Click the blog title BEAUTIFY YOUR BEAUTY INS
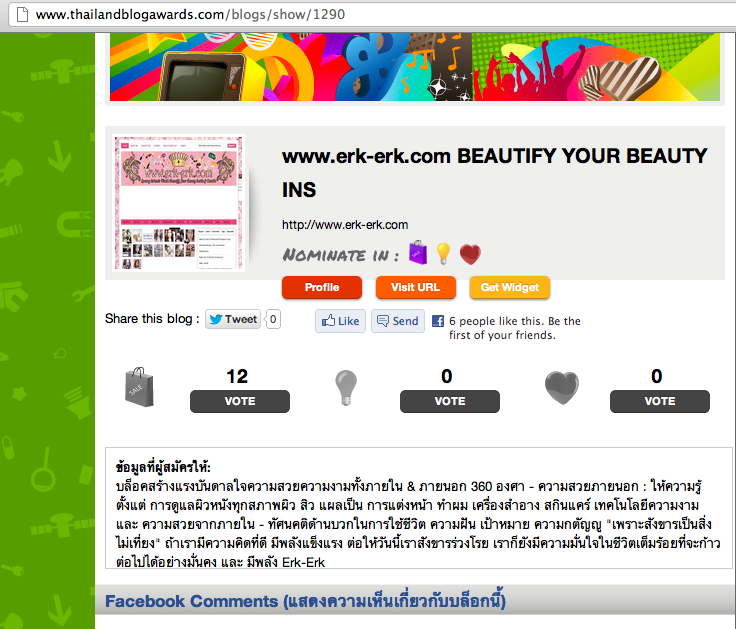This screenshot has height=629, width=736. [x=494, y=173]
